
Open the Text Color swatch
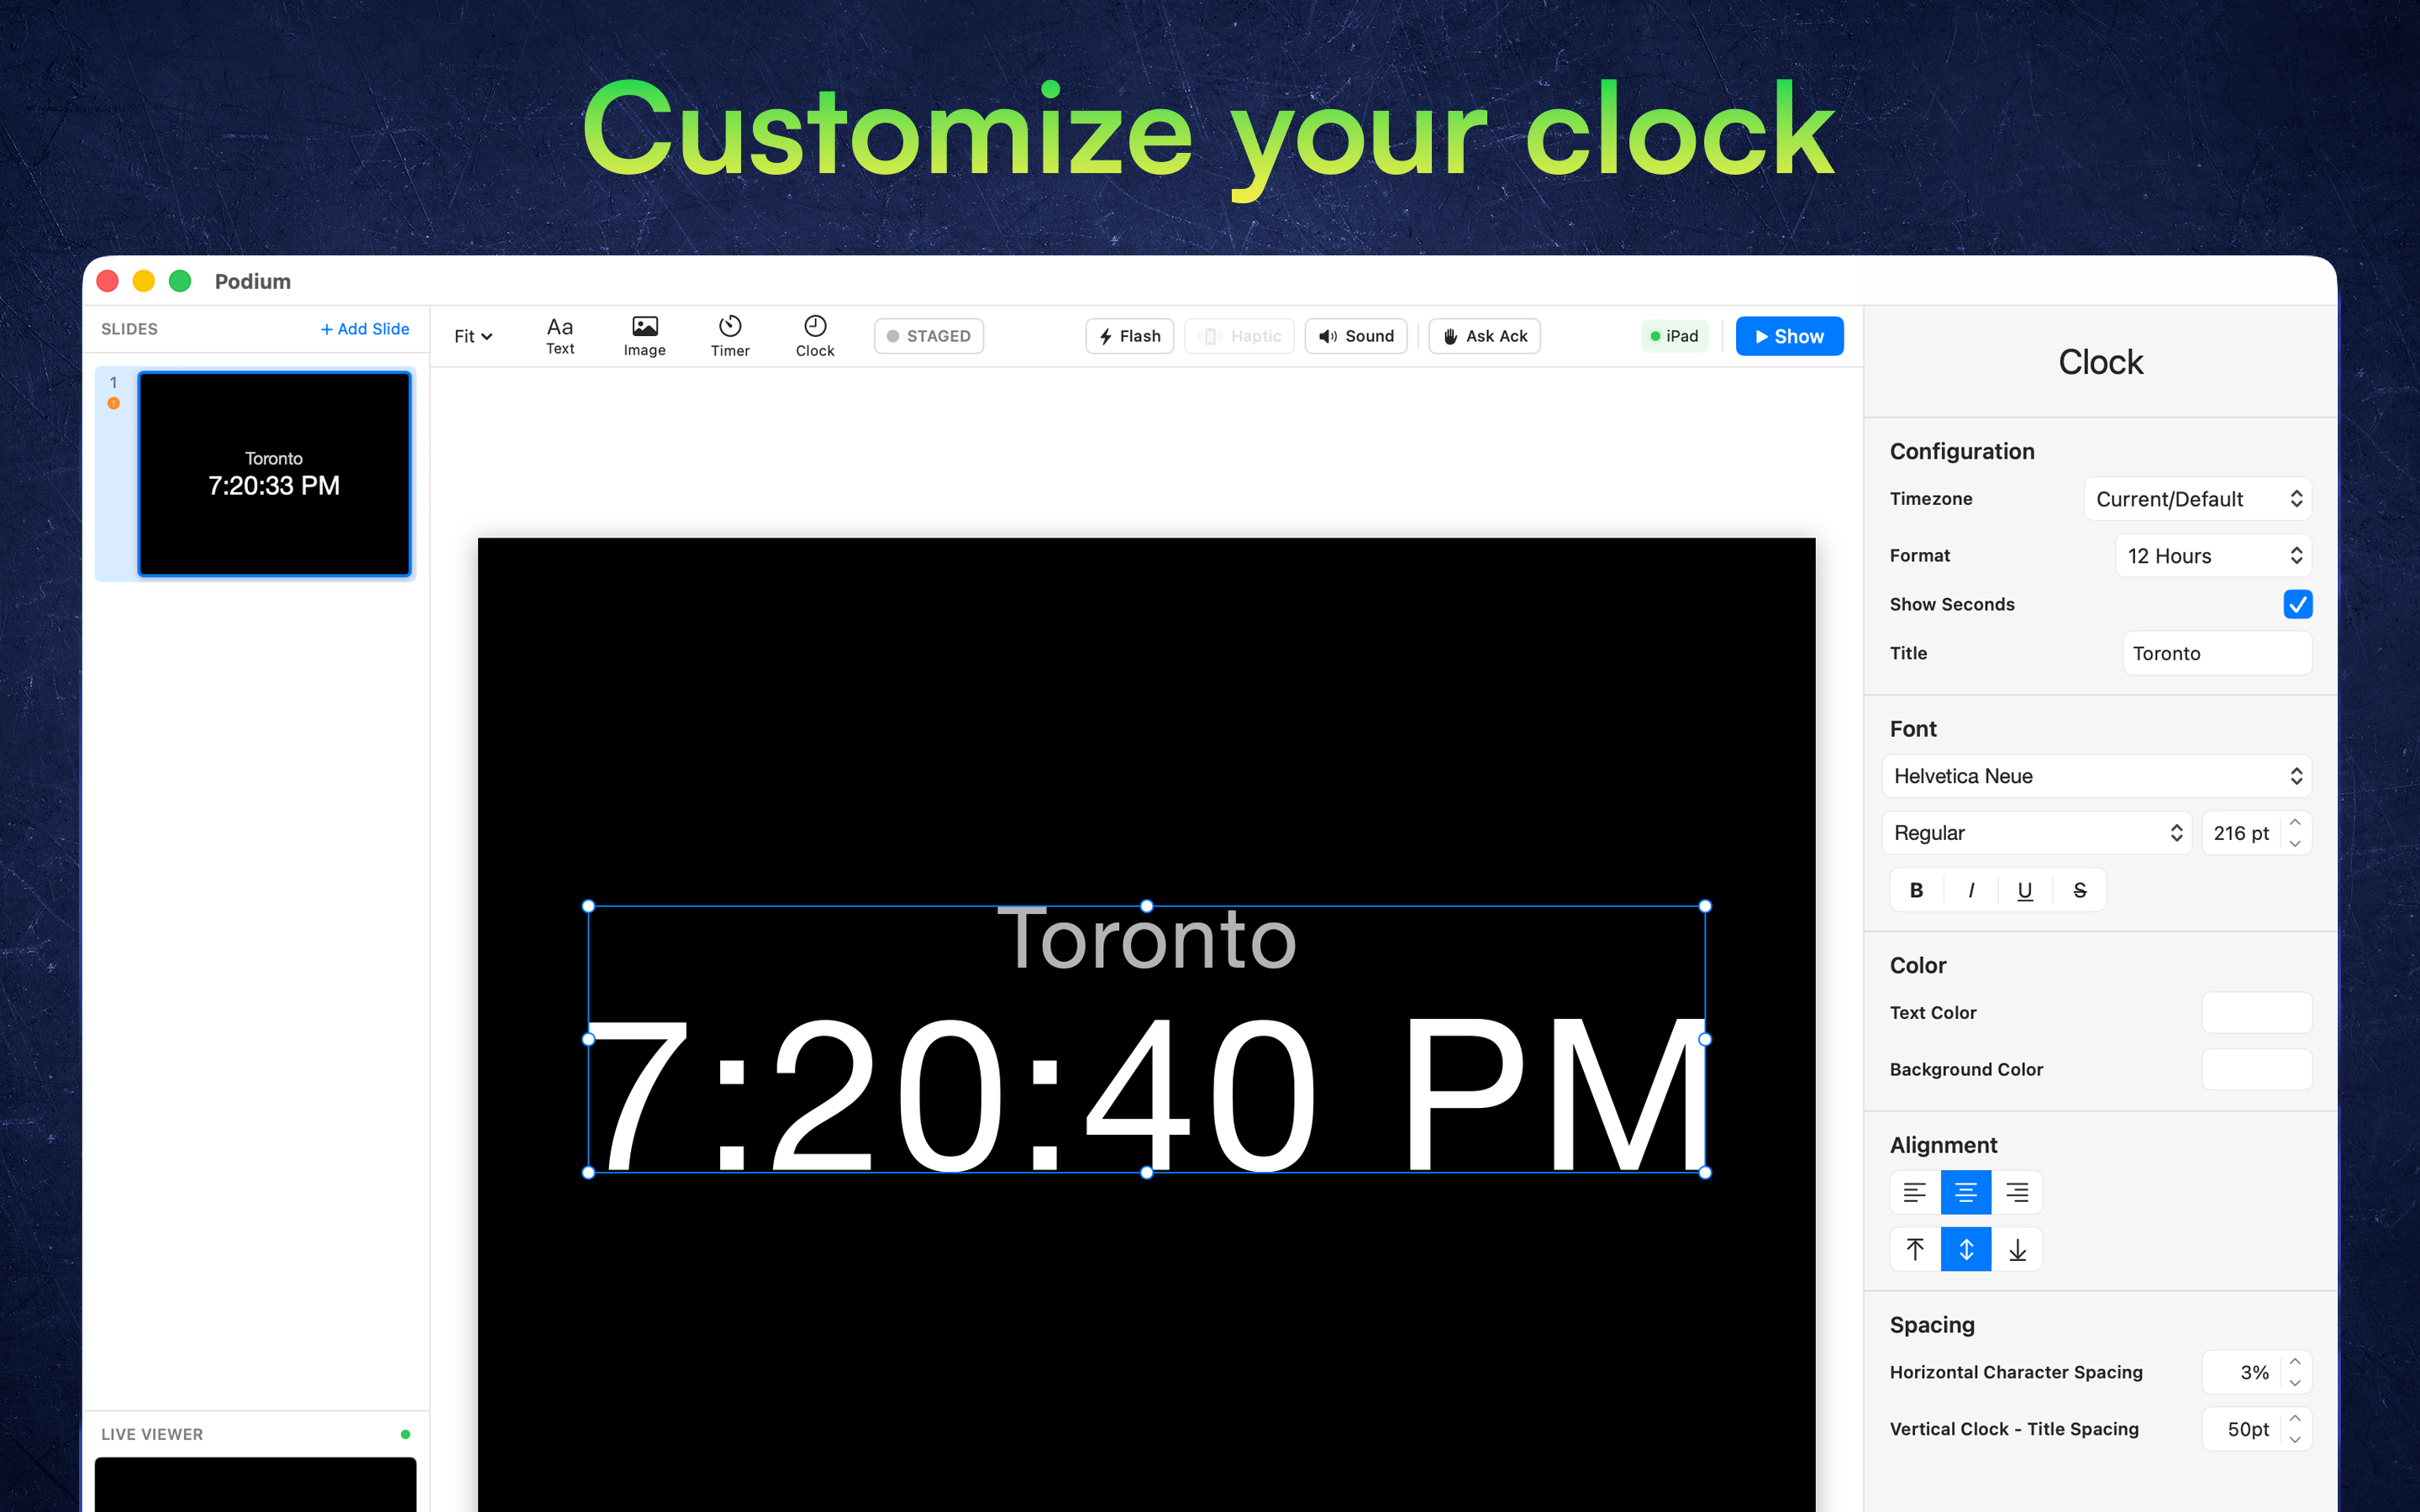2256,1012
